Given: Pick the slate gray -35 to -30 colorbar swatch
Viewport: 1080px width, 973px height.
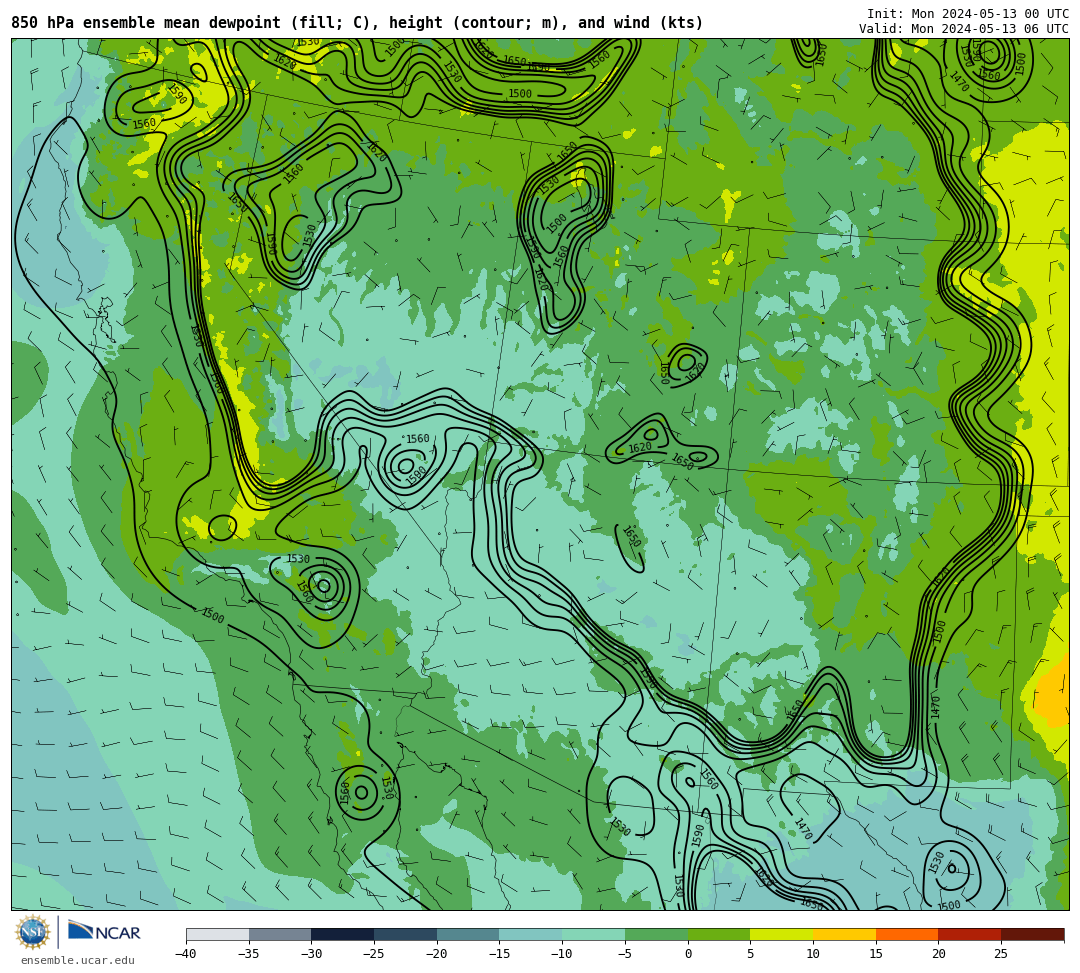Looking at the screenshot, I should (x=280, y=934).
